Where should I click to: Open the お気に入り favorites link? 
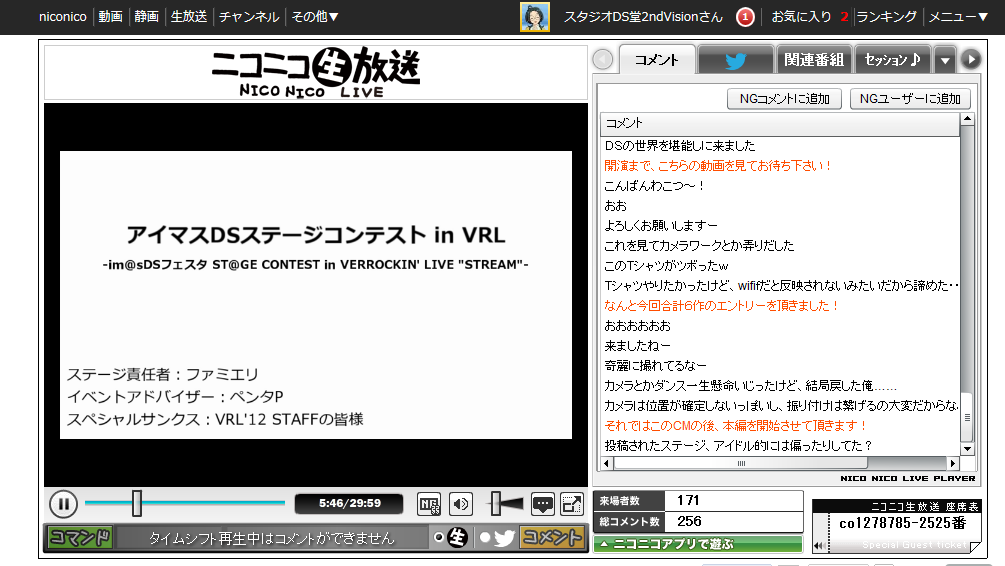[x=801, y=17]
